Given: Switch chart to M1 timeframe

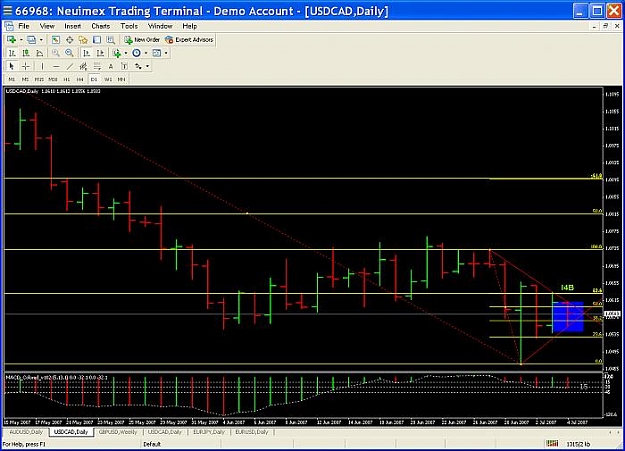Looking at the screenshot, I should (12, 79).
